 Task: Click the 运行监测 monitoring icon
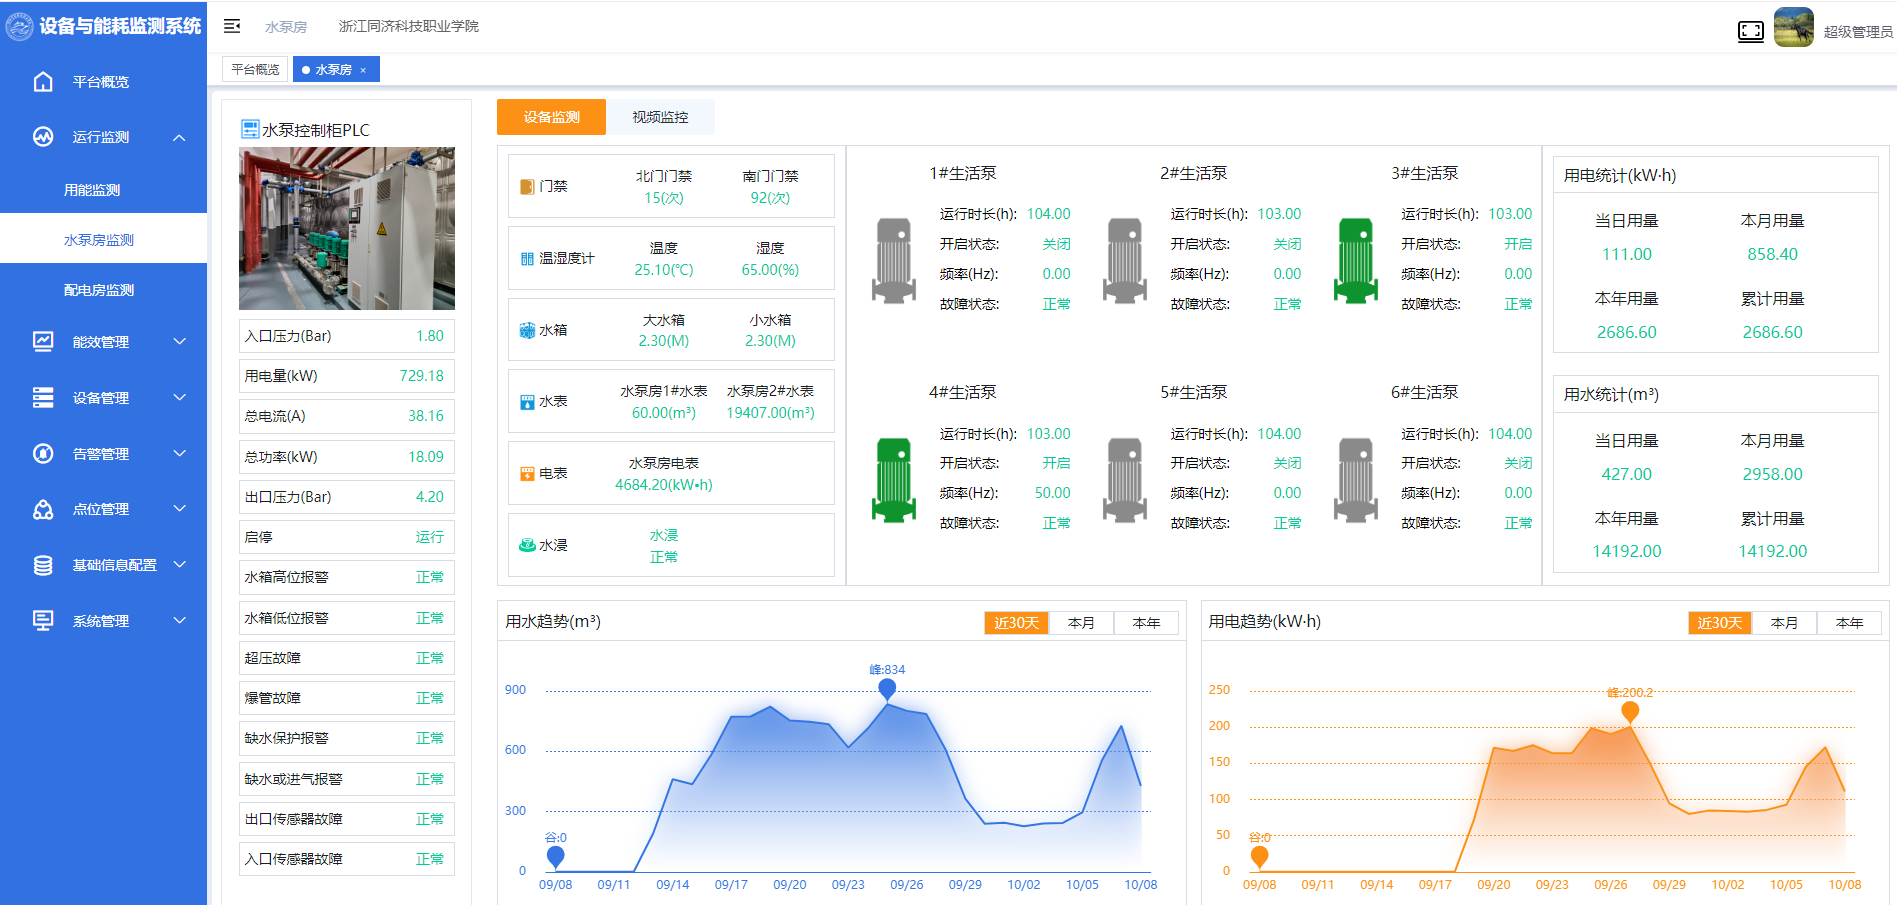(x=43, y=137)
